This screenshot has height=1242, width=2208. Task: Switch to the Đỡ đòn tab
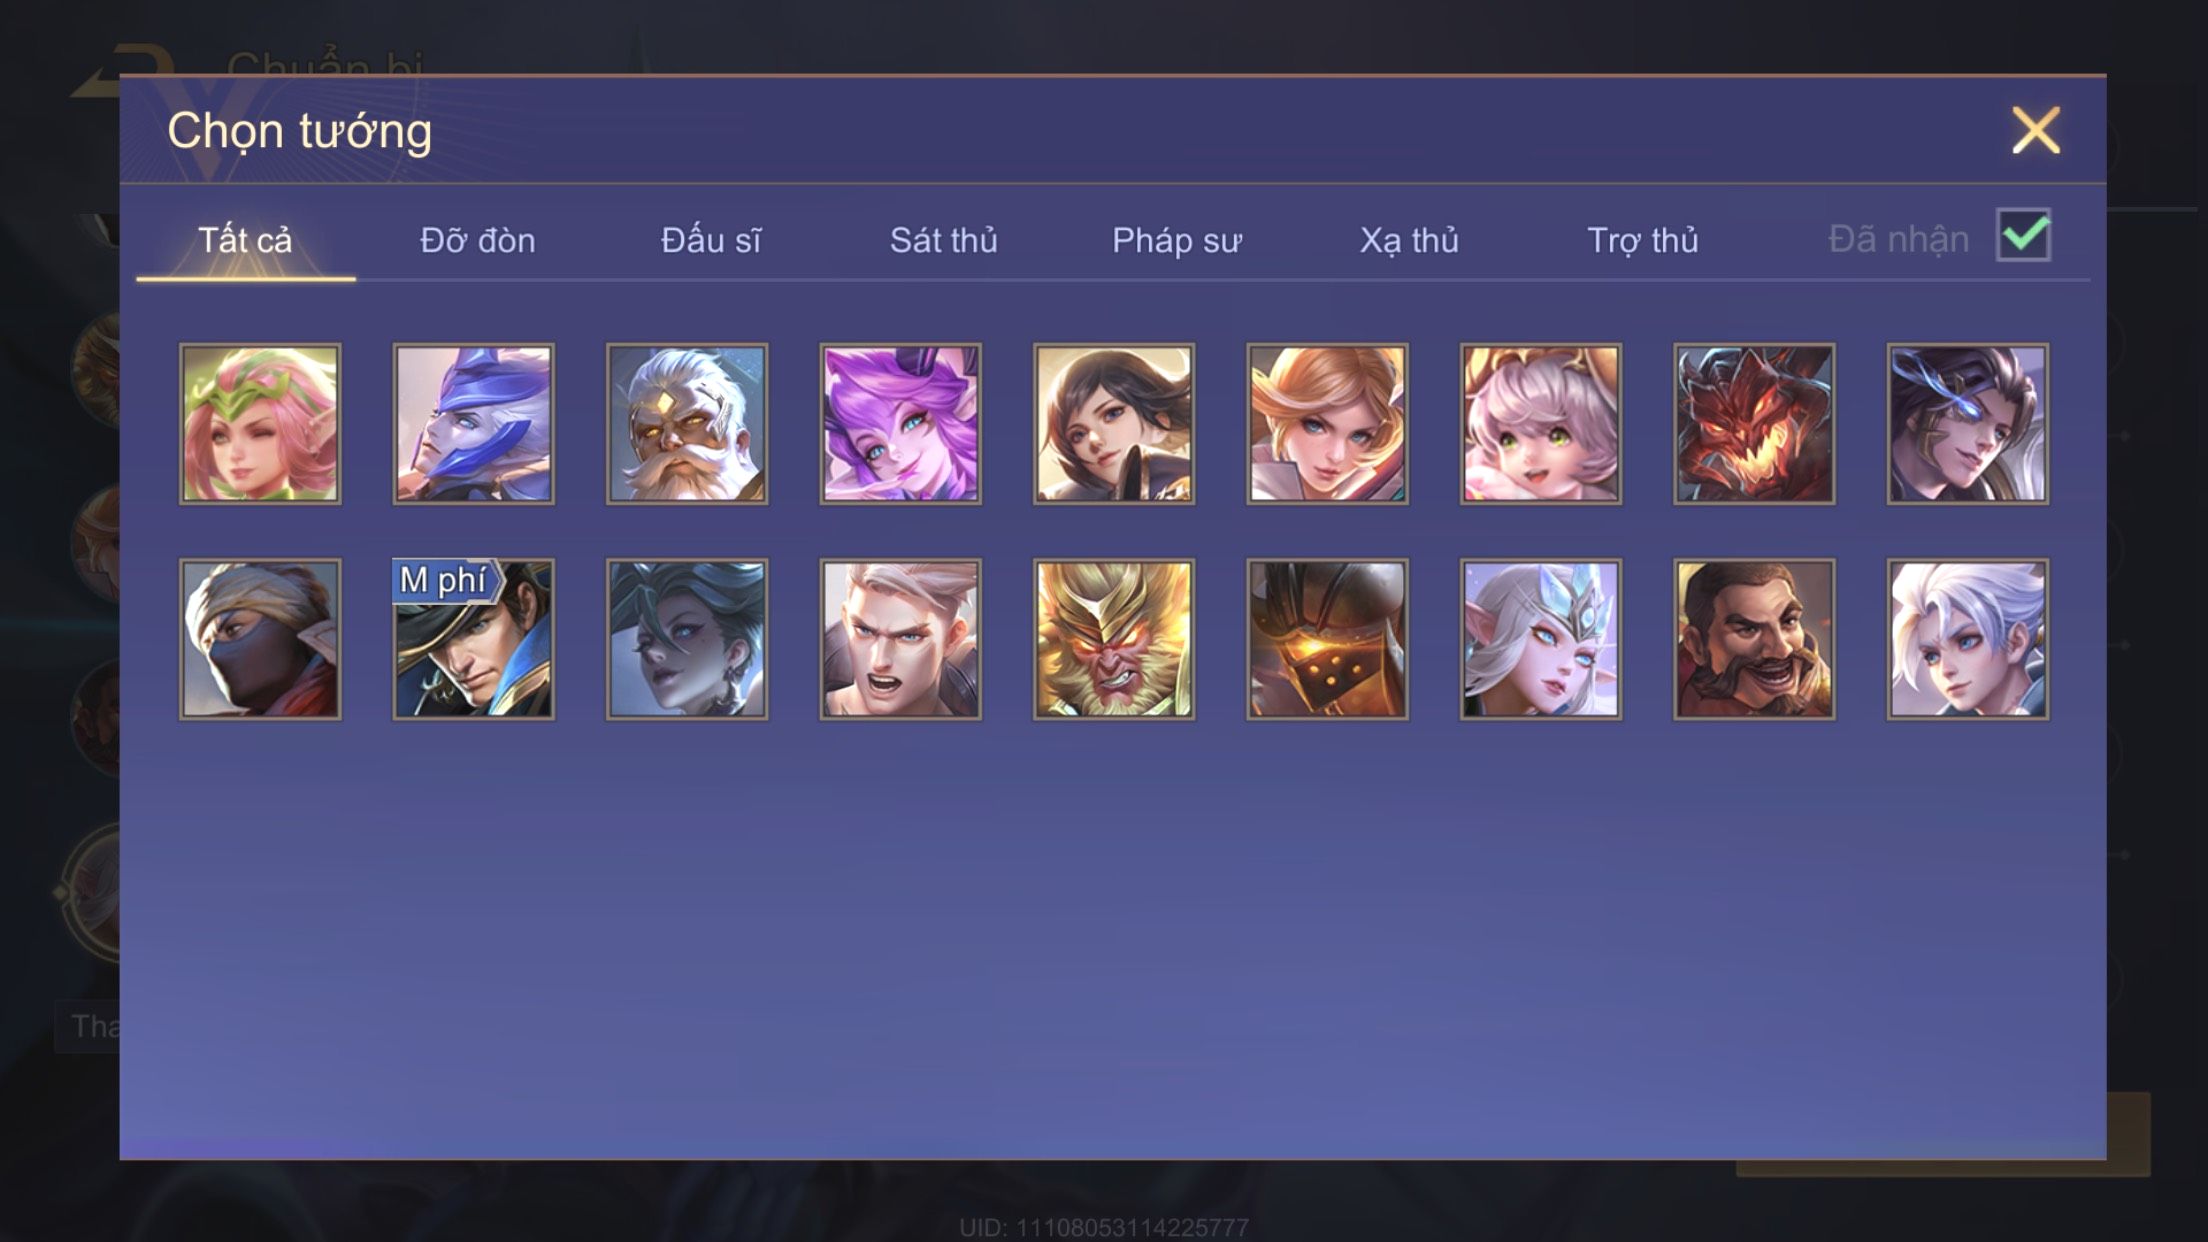(x=477, y=240)
